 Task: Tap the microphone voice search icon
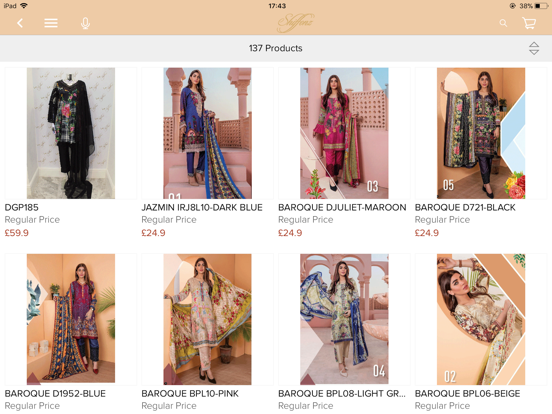tap(85, 23)
